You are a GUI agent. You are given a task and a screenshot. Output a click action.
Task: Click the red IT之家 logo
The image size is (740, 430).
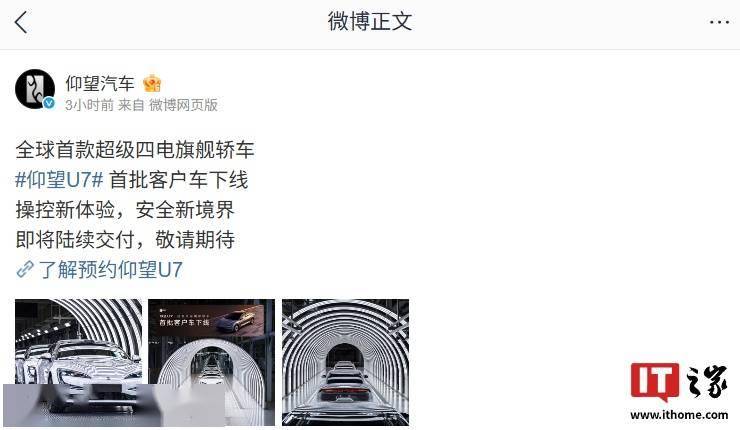[x=654, y=381]
